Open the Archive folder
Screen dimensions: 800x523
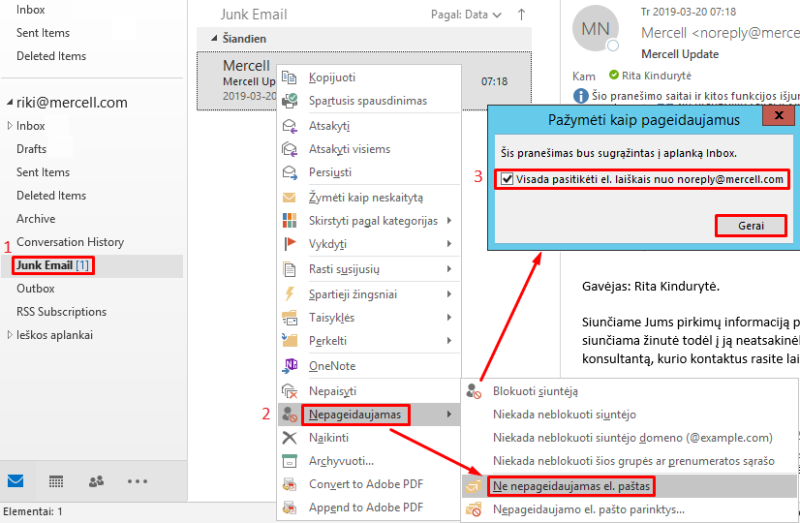click(36, 219)
